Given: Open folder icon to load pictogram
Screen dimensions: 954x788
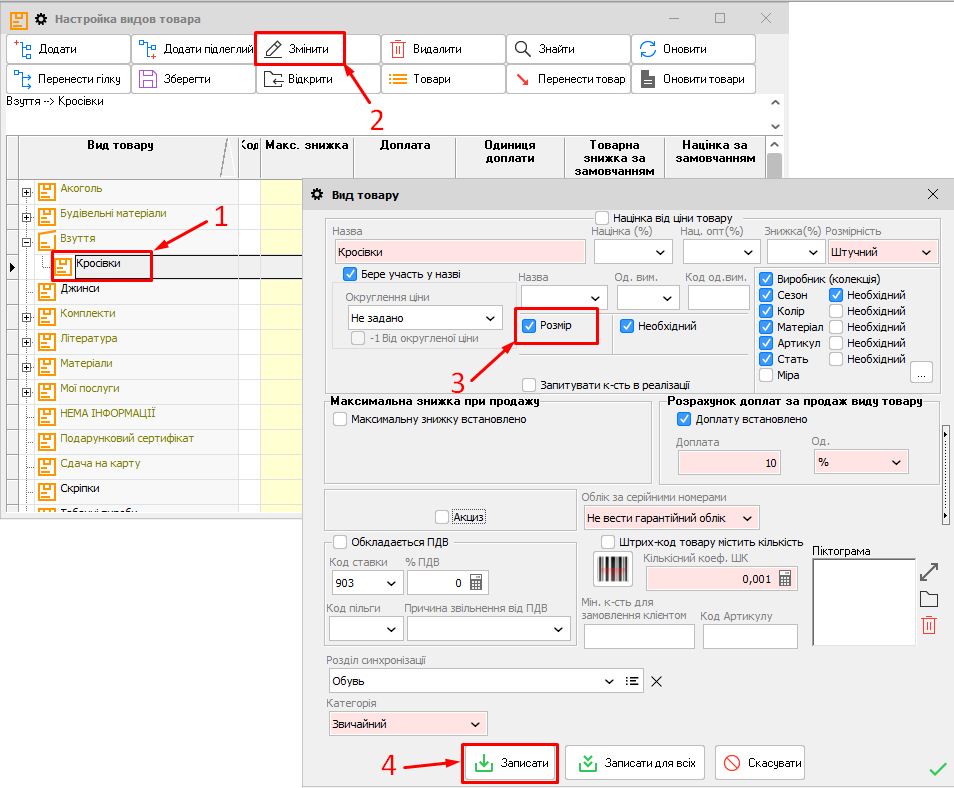Looking at the screenshot, I should point(929,599).
